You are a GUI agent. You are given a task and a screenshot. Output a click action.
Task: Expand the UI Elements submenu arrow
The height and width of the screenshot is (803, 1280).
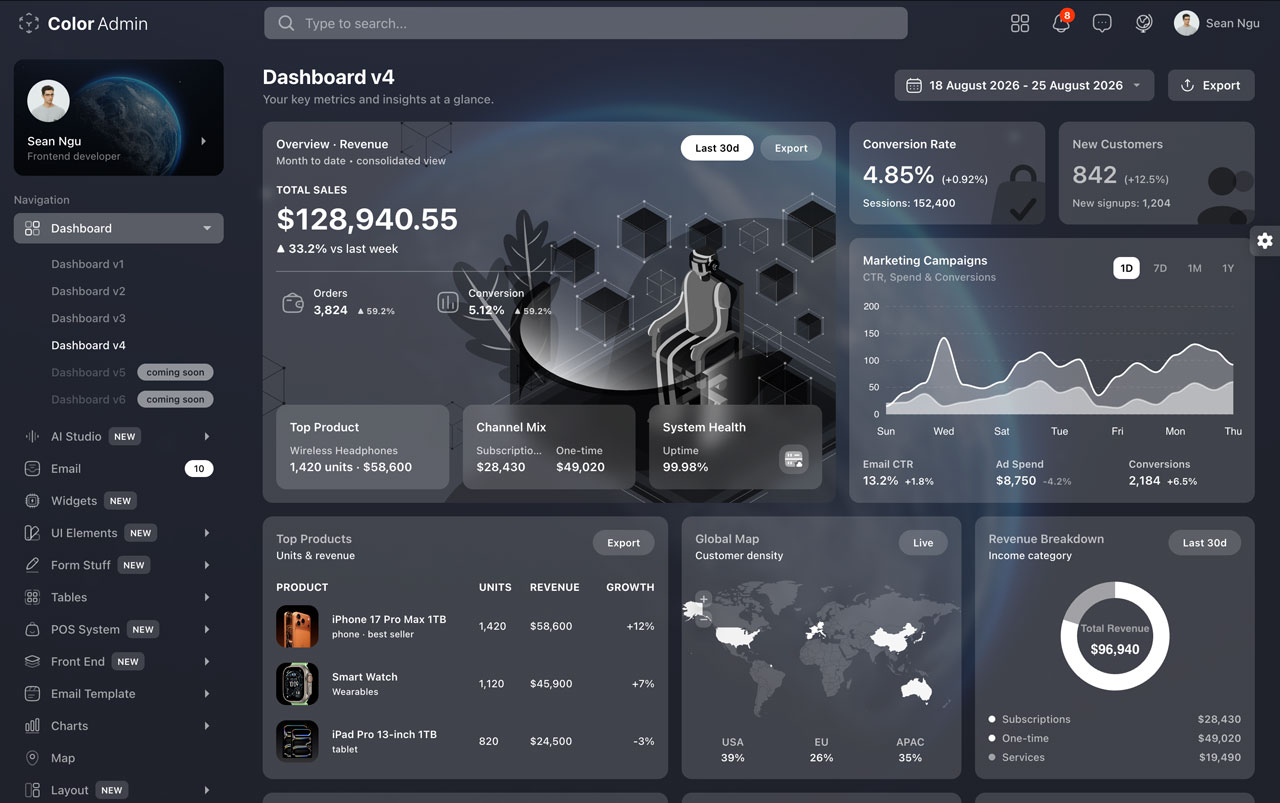click(x=207, y=533)
